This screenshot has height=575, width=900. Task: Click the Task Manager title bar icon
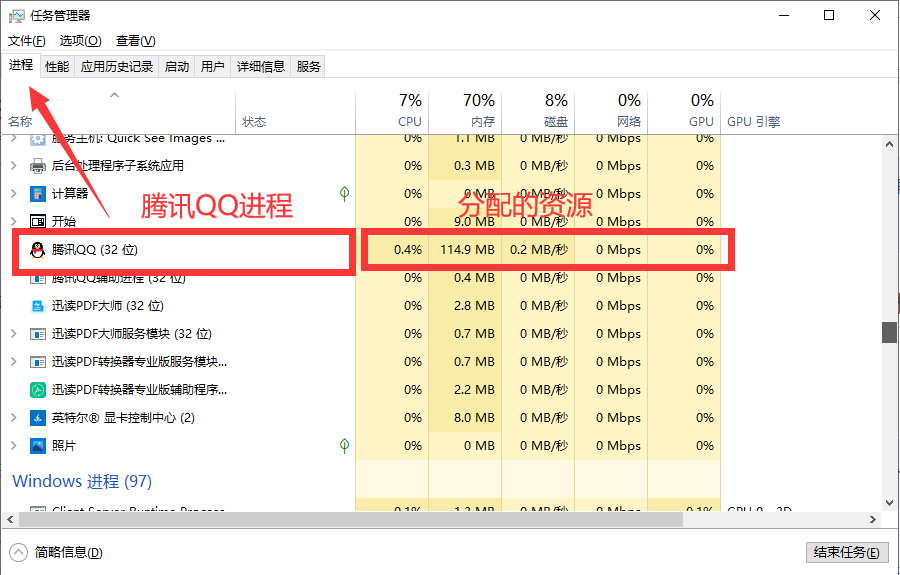click(16, 15)
